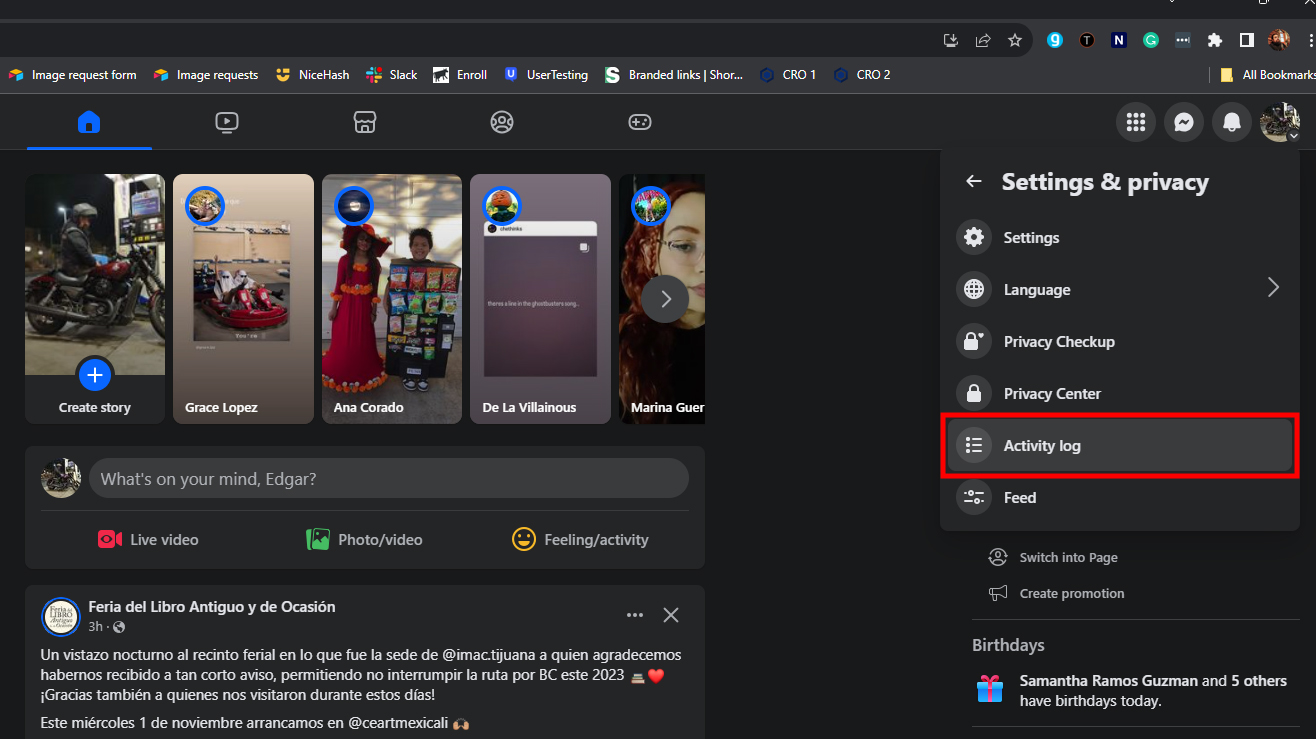Open the notifications bell

tap(1232, 122)
